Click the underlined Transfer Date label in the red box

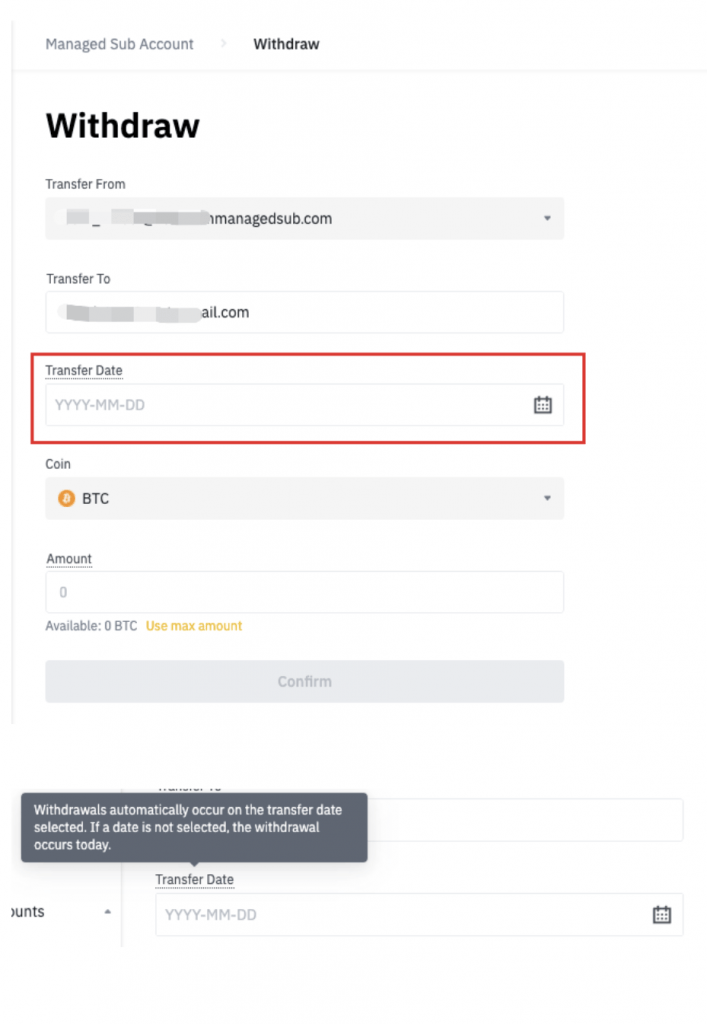84,370
